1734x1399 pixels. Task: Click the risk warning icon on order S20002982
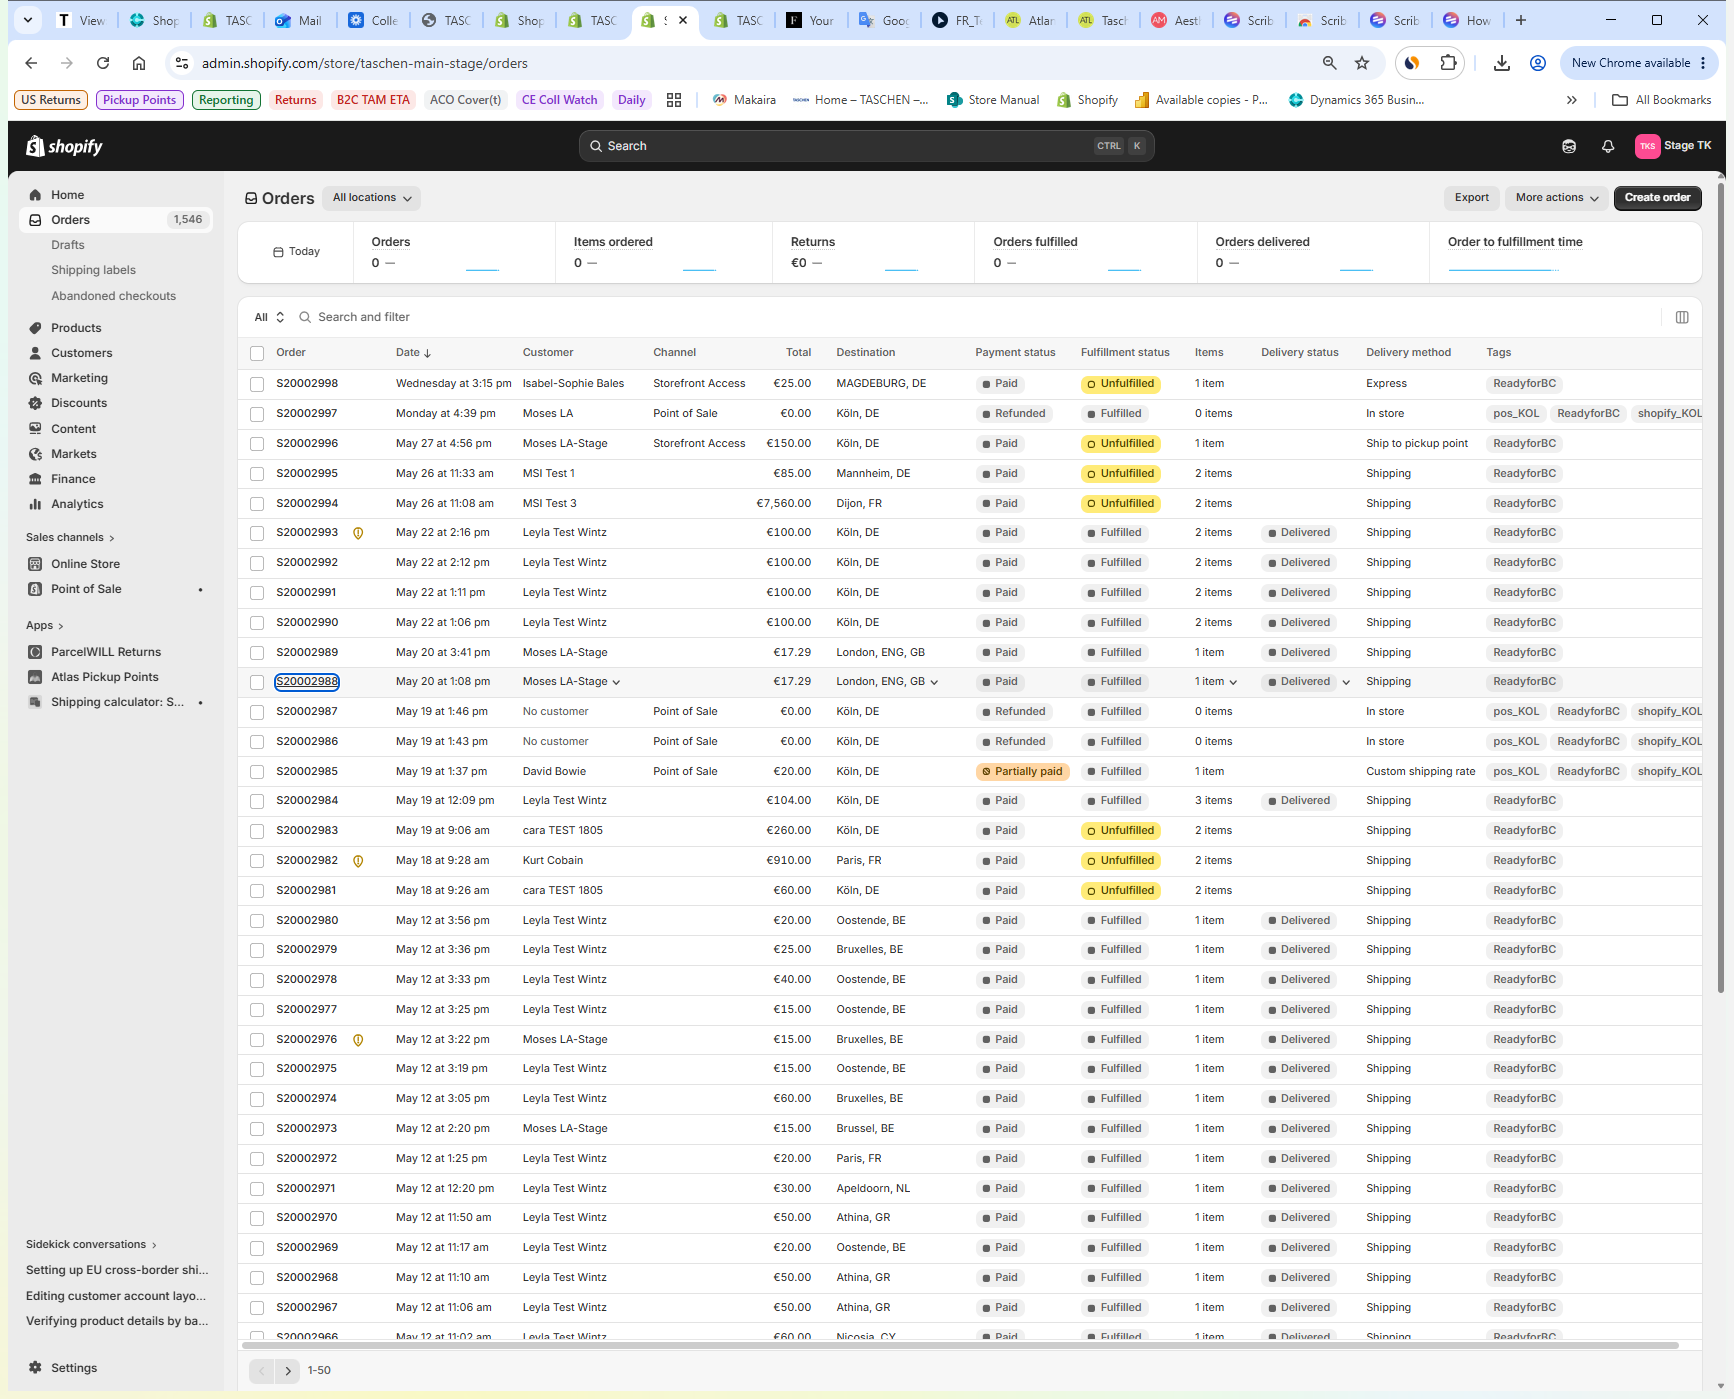point(358,861)
